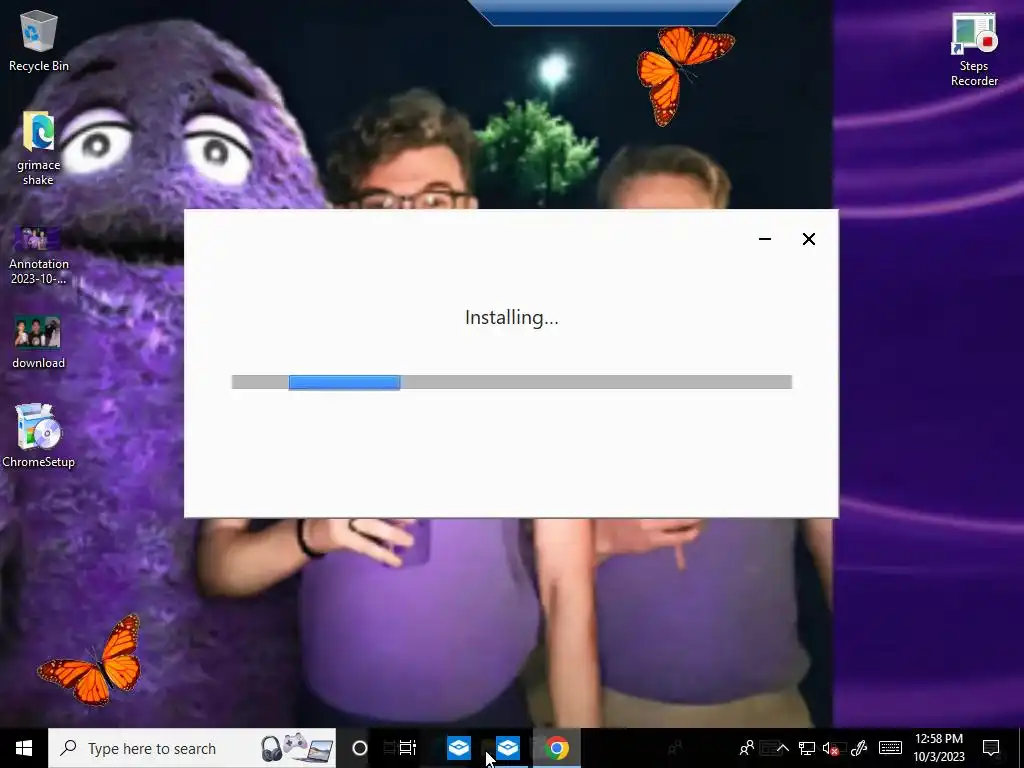The width and height of the screenshot is (1024, 768).
Task: Click the muted volume tray icon
Action: [x=830, y=748]
